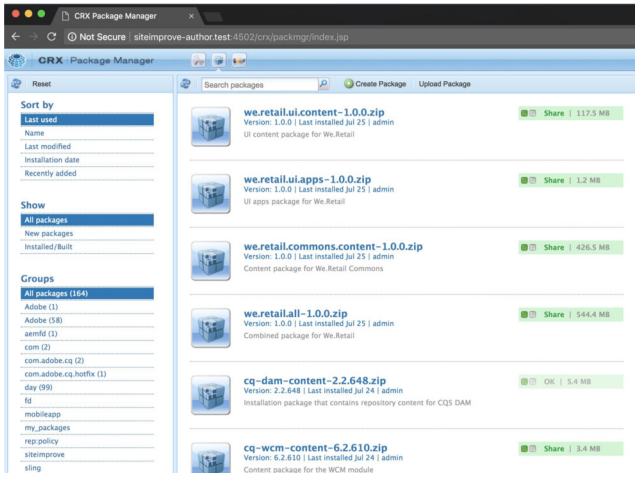The height and width of the screenshot is (480, 635).
Task: Click the browser address bar URL
Action: (x=241, y=37)
